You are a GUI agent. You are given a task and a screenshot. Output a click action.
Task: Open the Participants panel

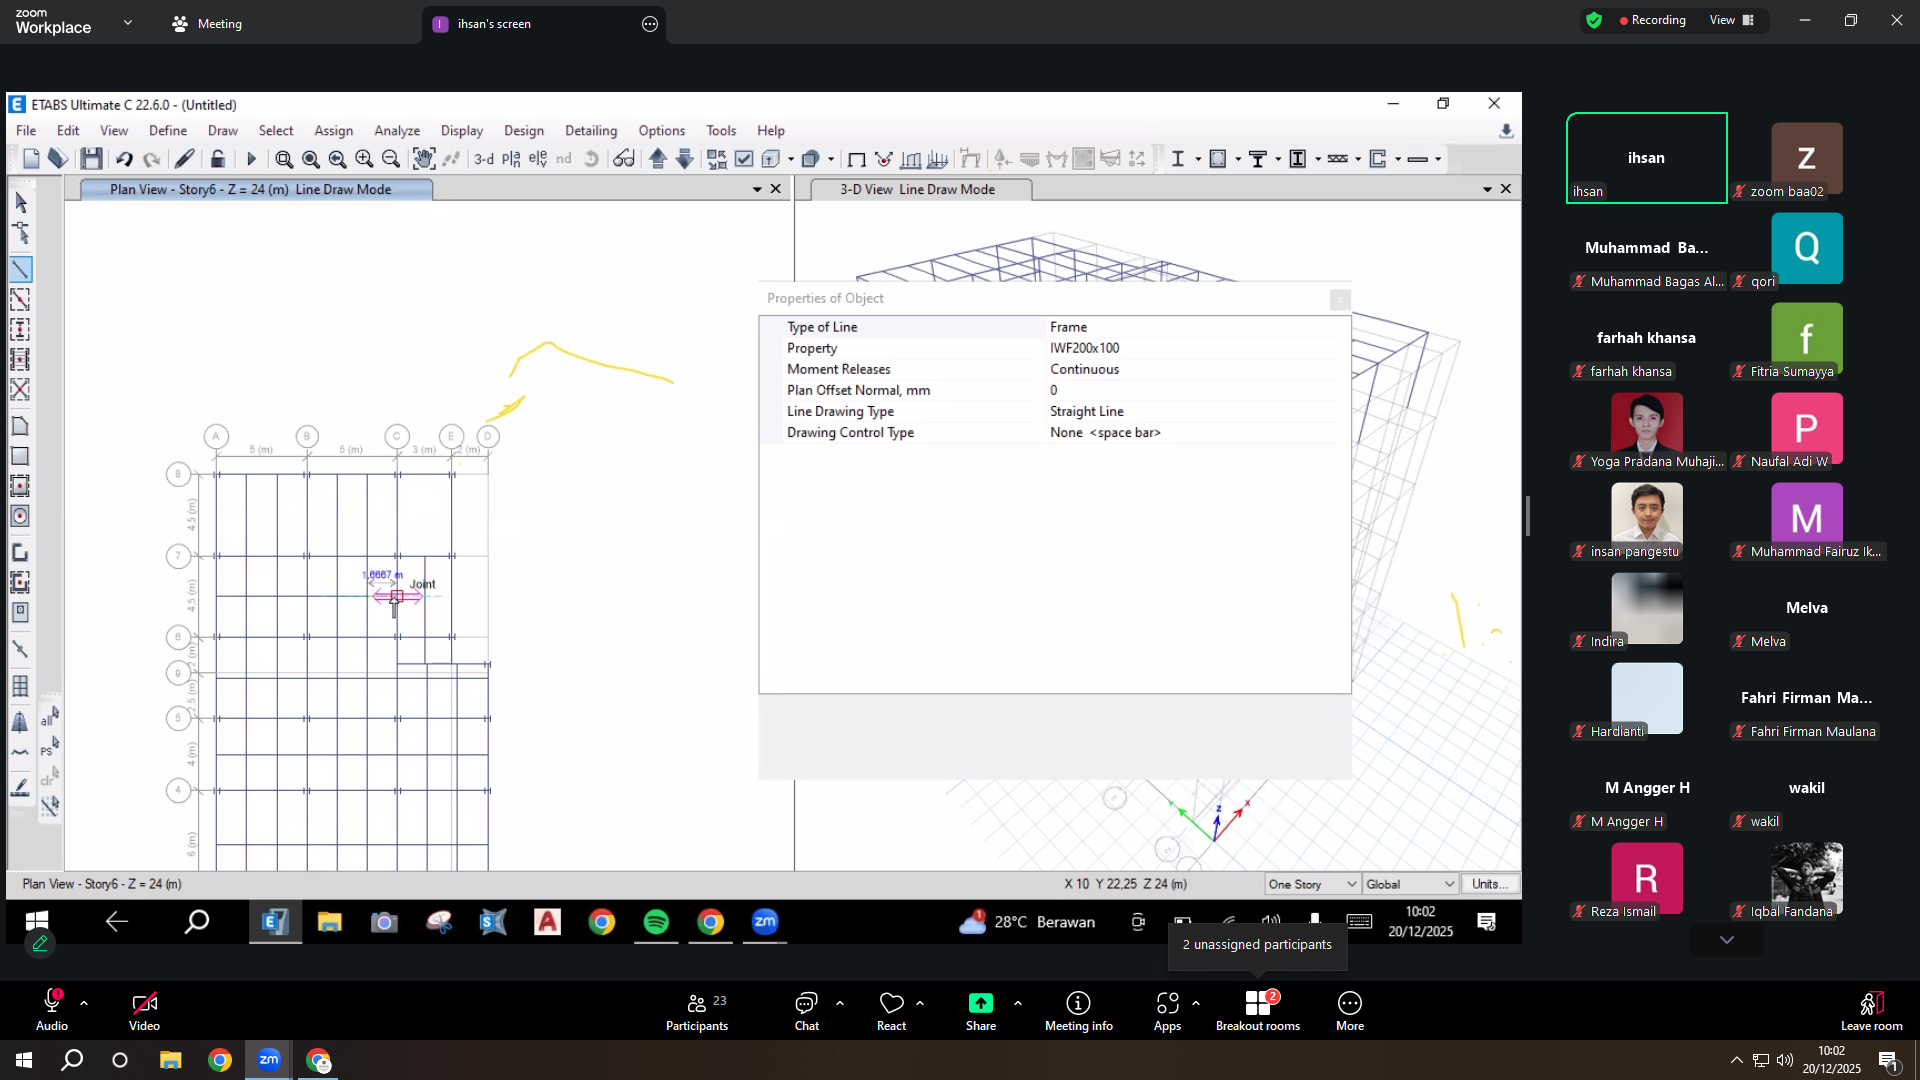[x=697, y=1010]
